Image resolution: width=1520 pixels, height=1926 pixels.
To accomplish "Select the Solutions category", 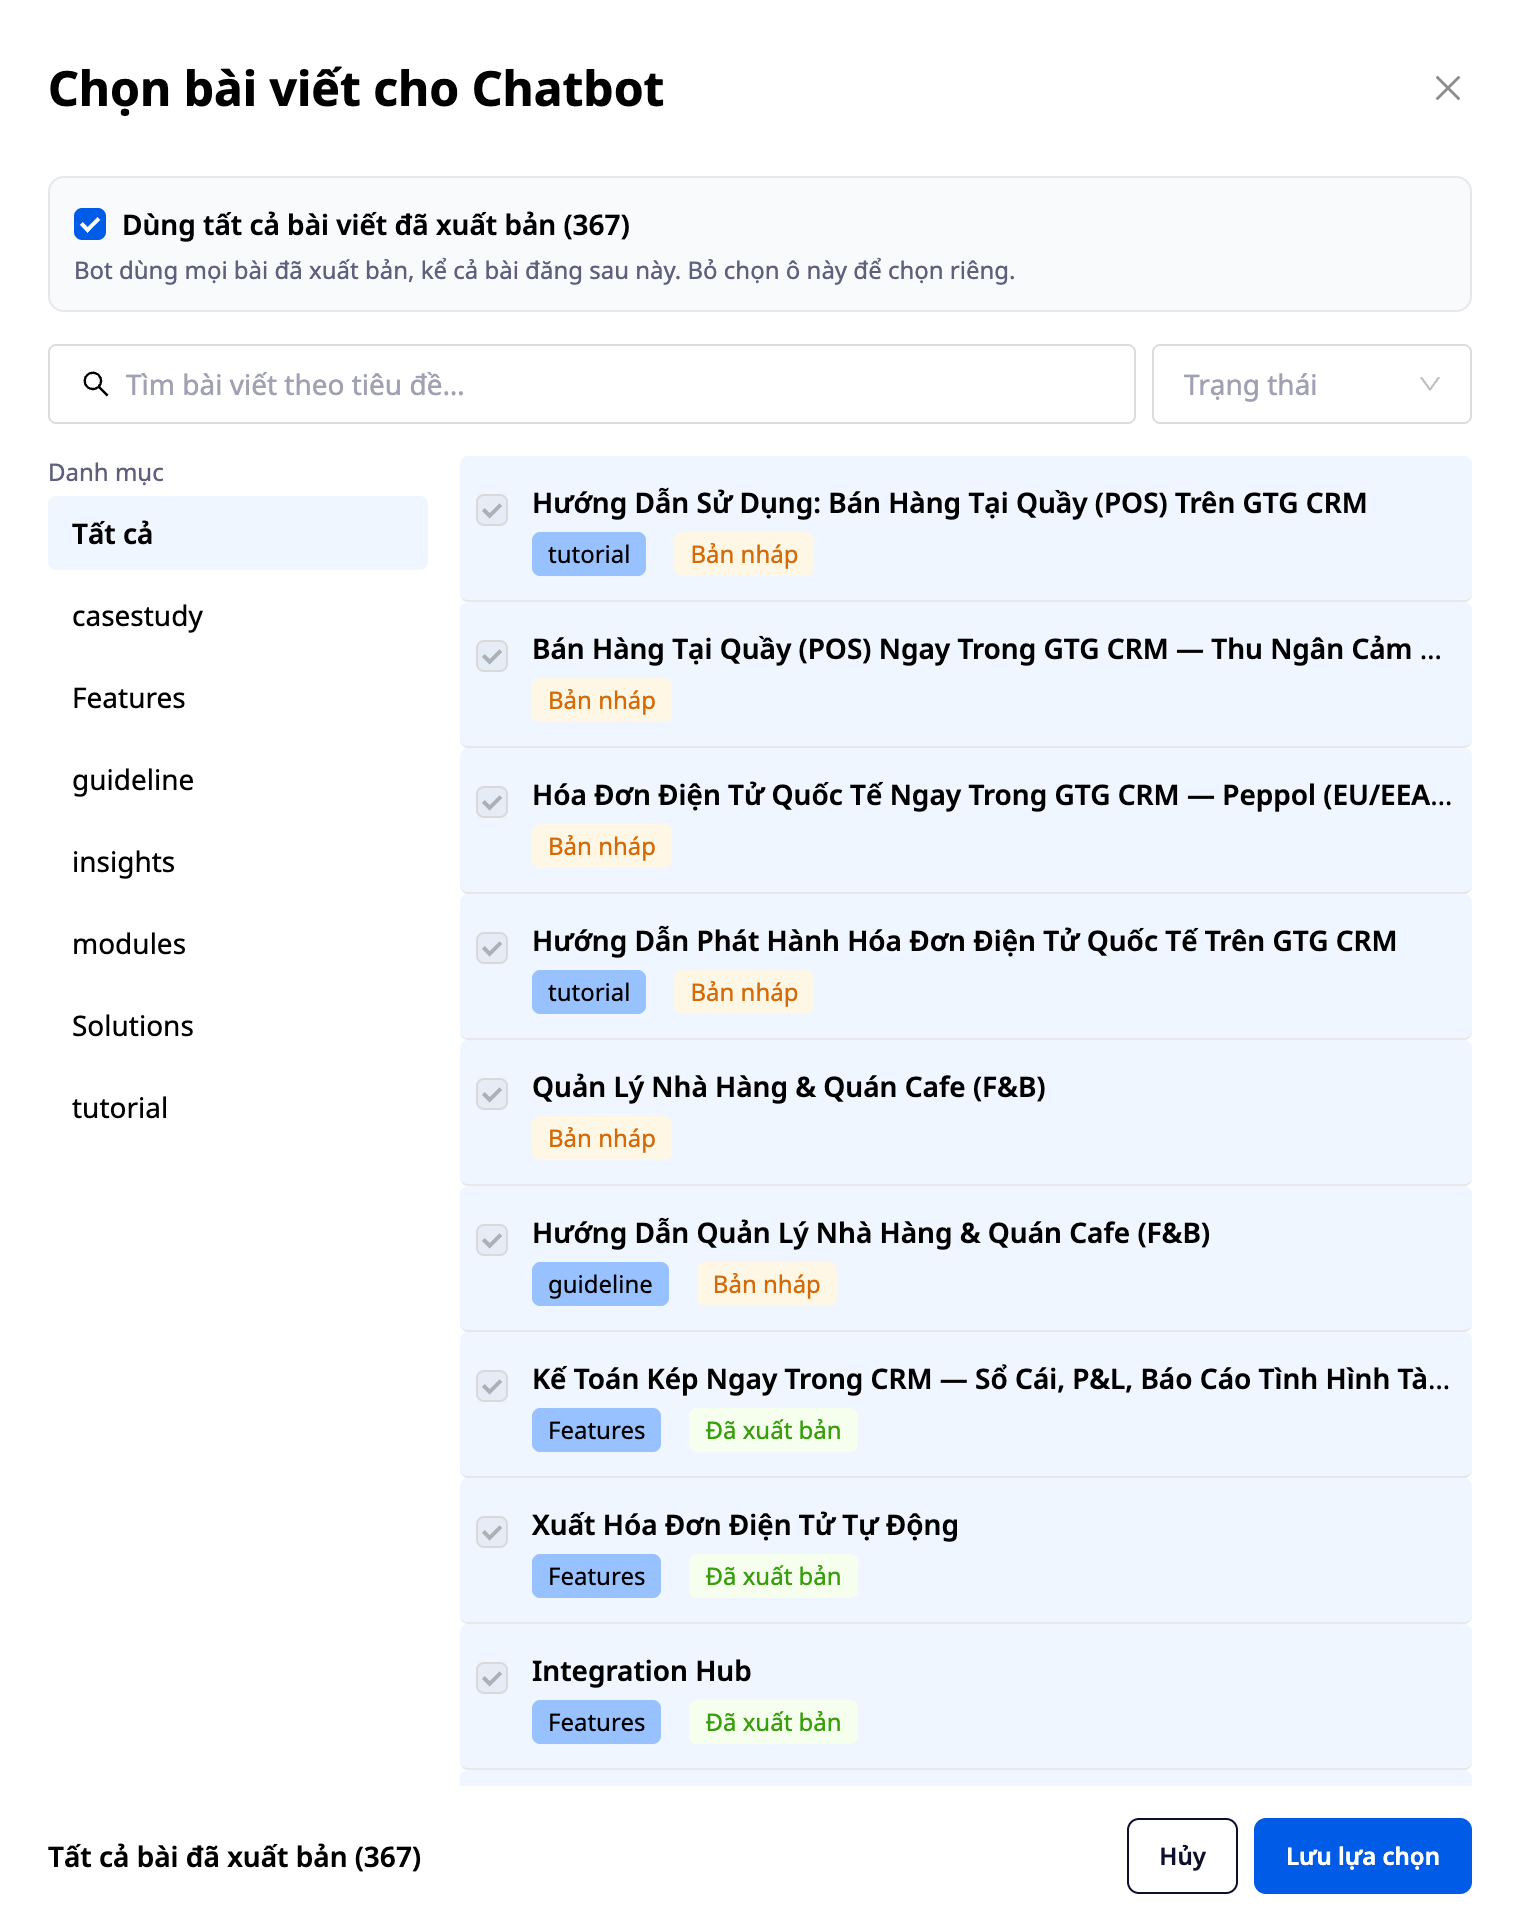I will [238, 1026].
